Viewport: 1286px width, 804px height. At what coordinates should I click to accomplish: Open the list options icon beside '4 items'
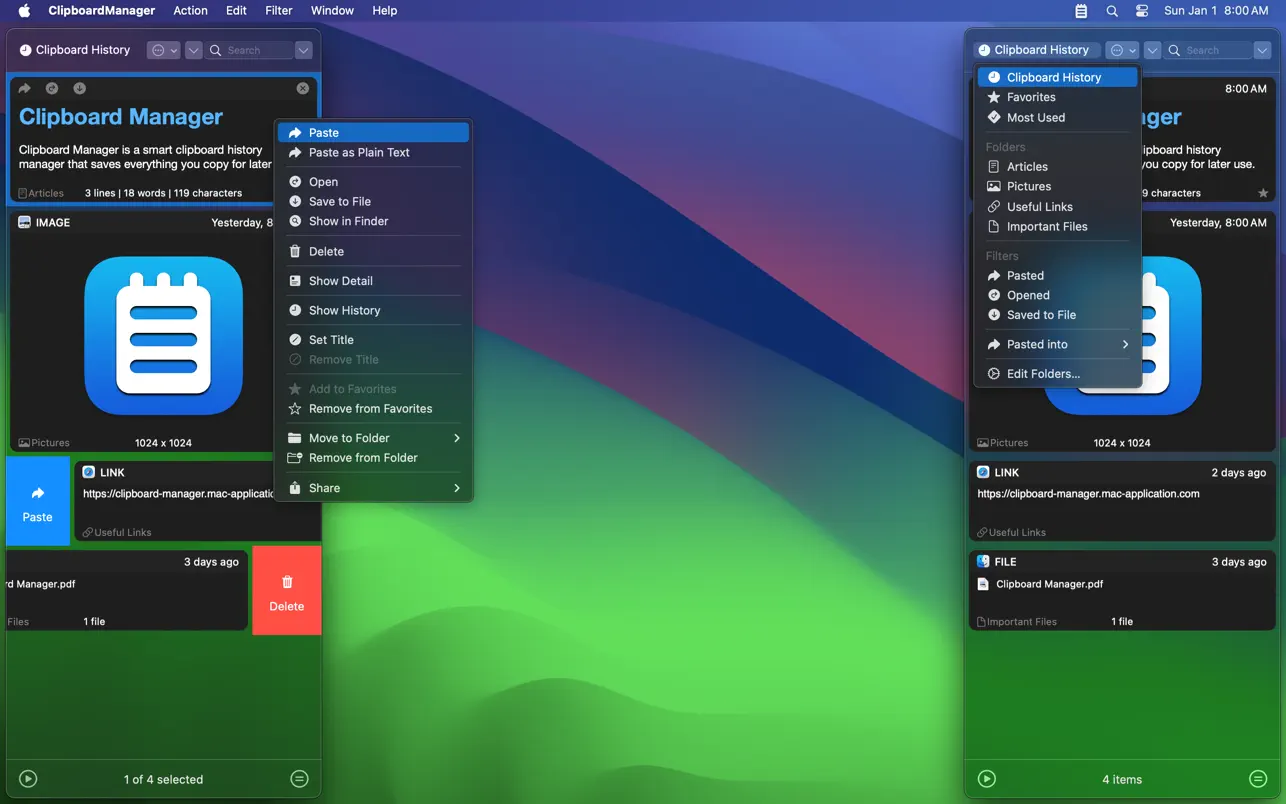[1258, 779]
